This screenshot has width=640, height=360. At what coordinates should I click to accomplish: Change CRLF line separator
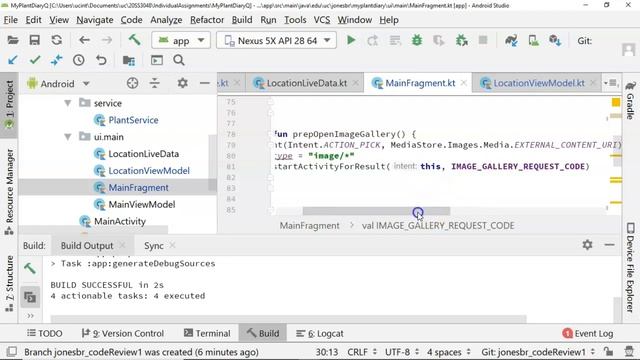tap(362, 352)
